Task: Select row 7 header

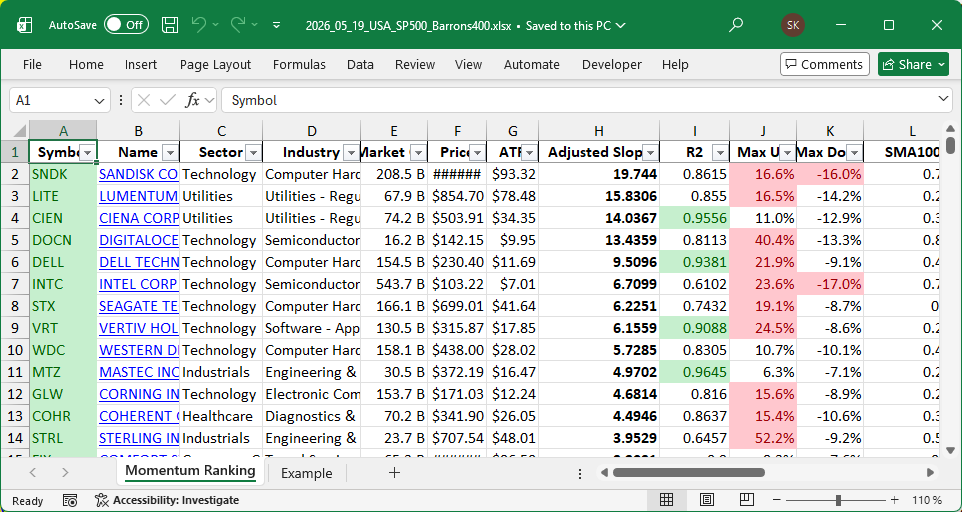Action: click(x=15, y=284)
